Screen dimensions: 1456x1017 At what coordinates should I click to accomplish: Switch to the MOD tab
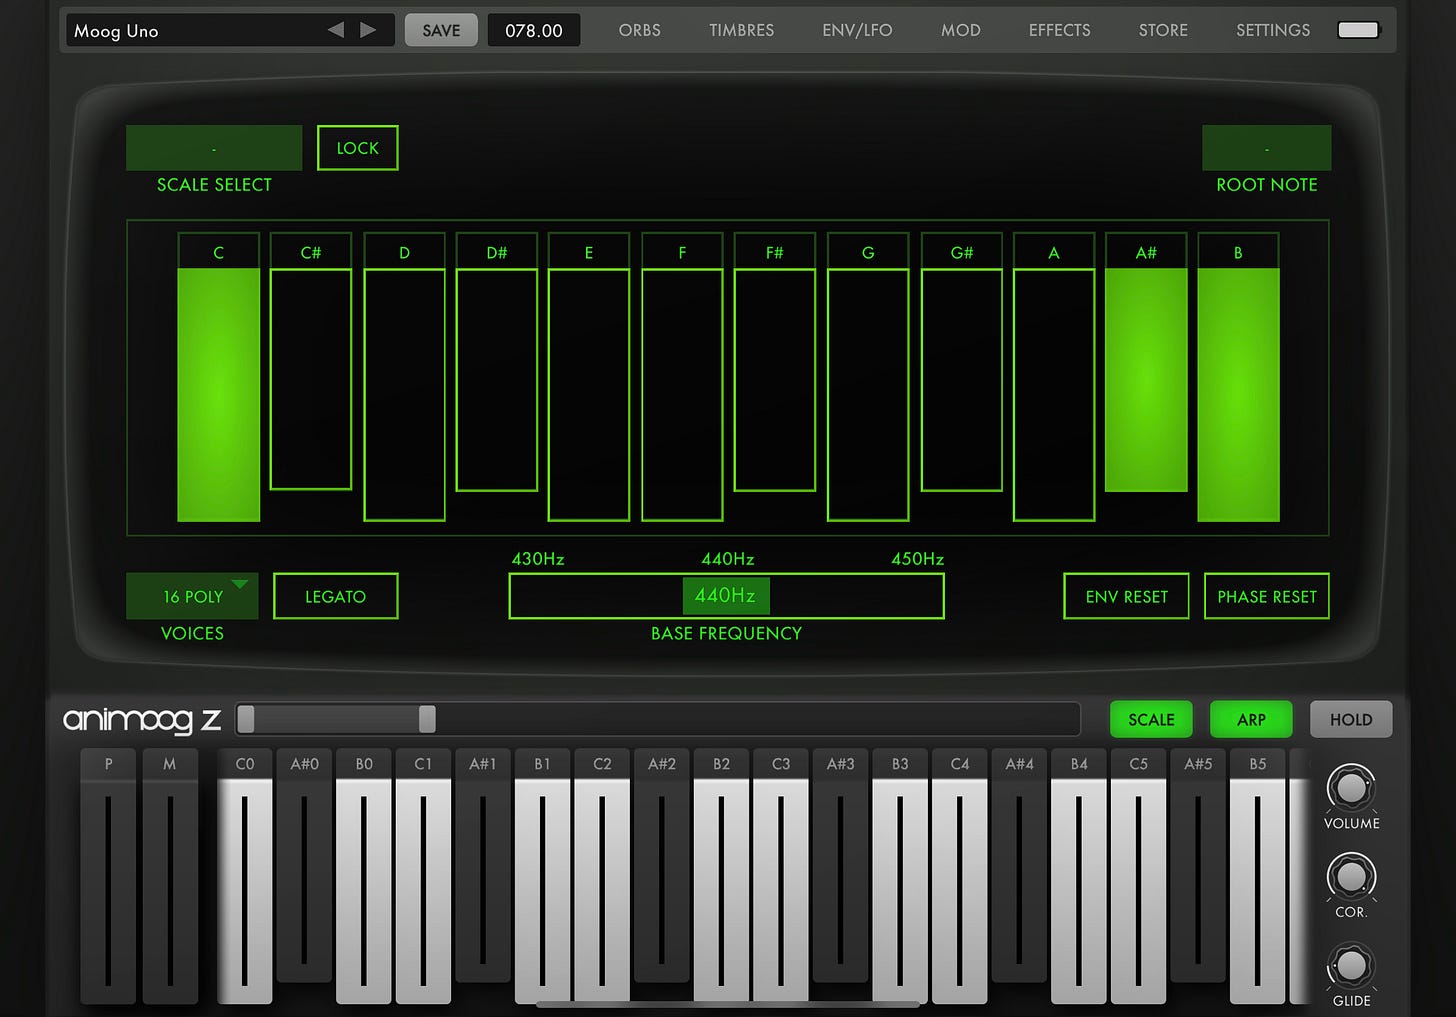960,30
